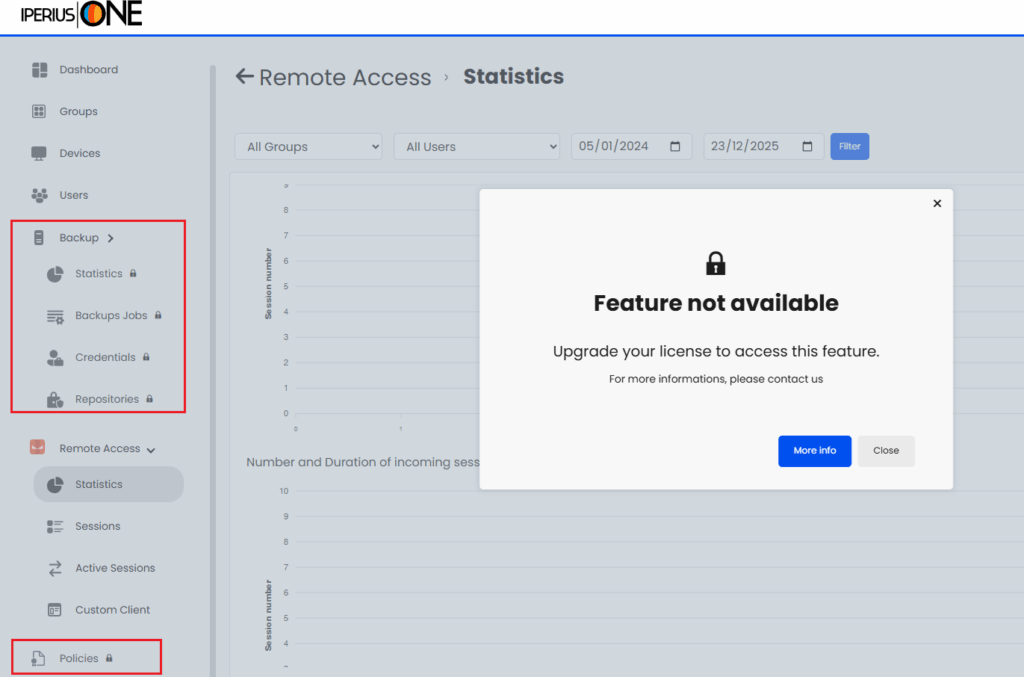The height and width of the screenshot is (677, 1024).
Task: Close the dialog with the X
Action: point(937,203)
